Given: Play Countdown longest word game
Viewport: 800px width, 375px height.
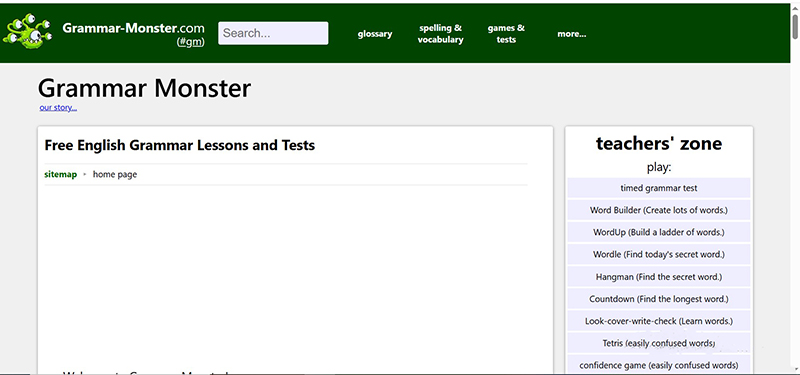Looking at the screenshot, I should (659, 298).
